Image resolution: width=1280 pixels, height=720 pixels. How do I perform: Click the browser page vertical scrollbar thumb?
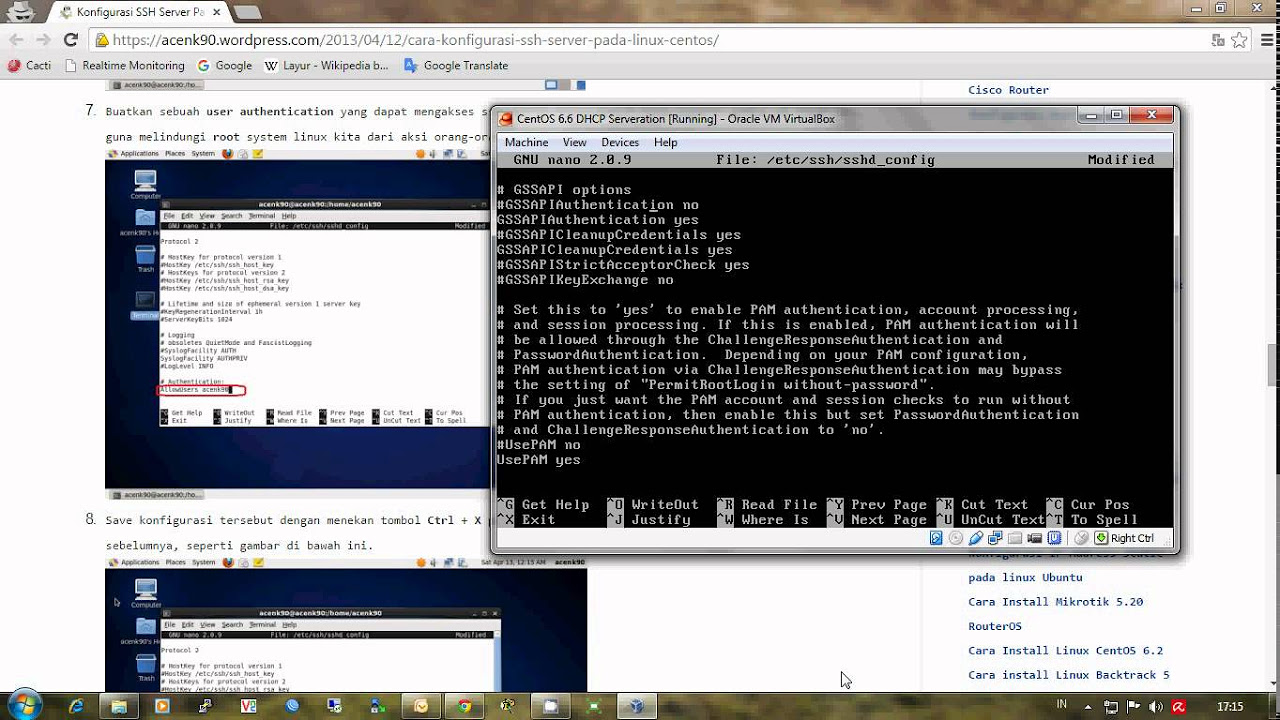1272,365
